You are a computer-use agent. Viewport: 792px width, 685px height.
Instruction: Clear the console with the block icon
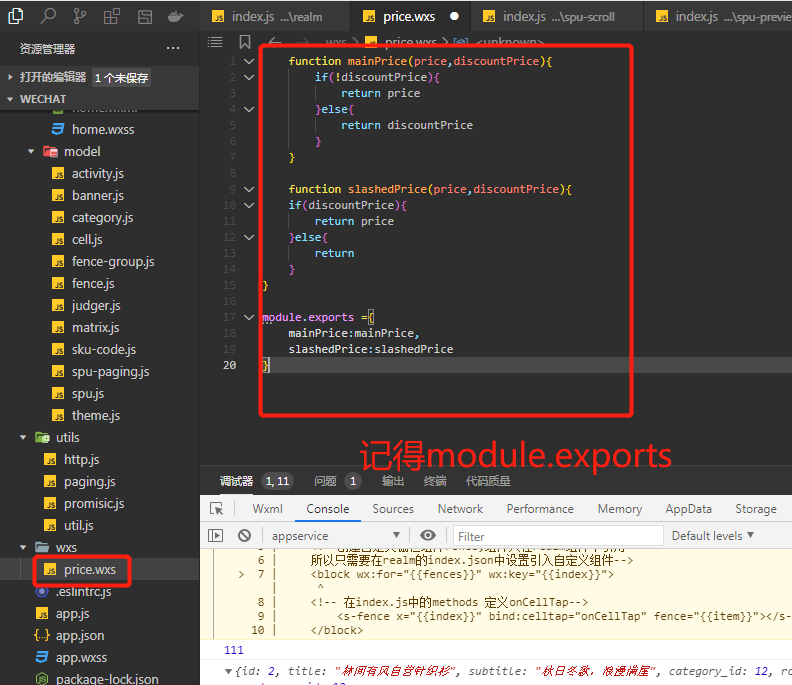tap(244, 535)
